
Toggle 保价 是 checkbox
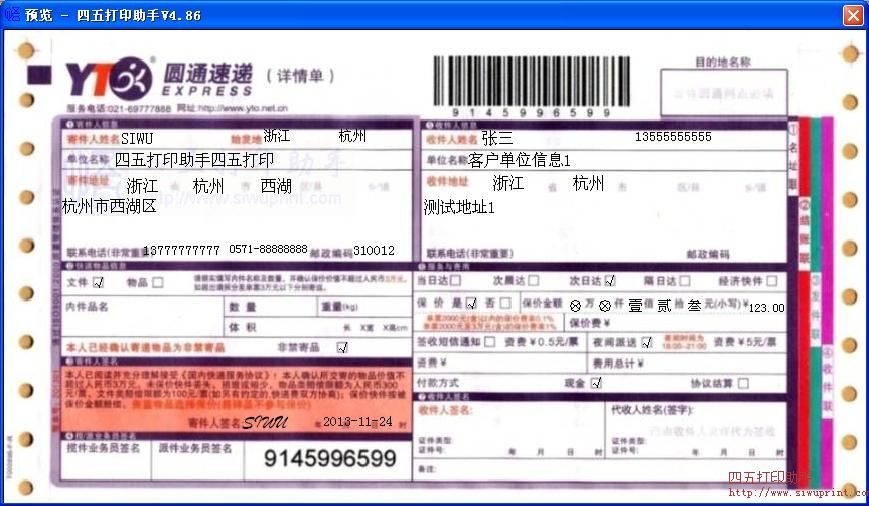[471, 303]
